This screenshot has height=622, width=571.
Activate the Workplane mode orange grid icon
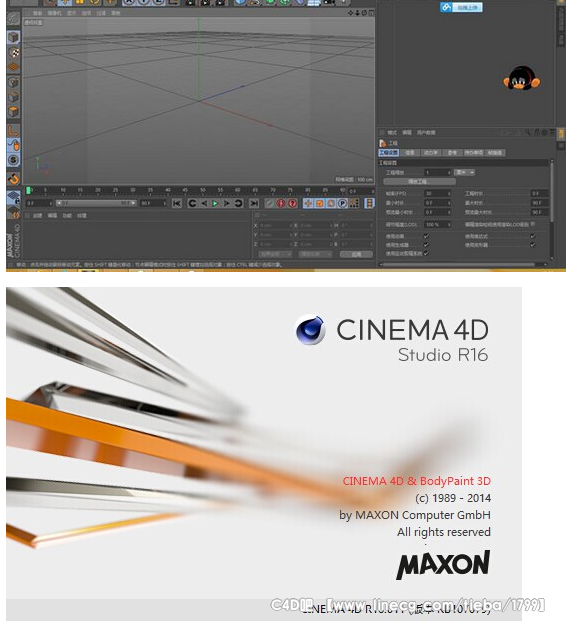(13, 67)
